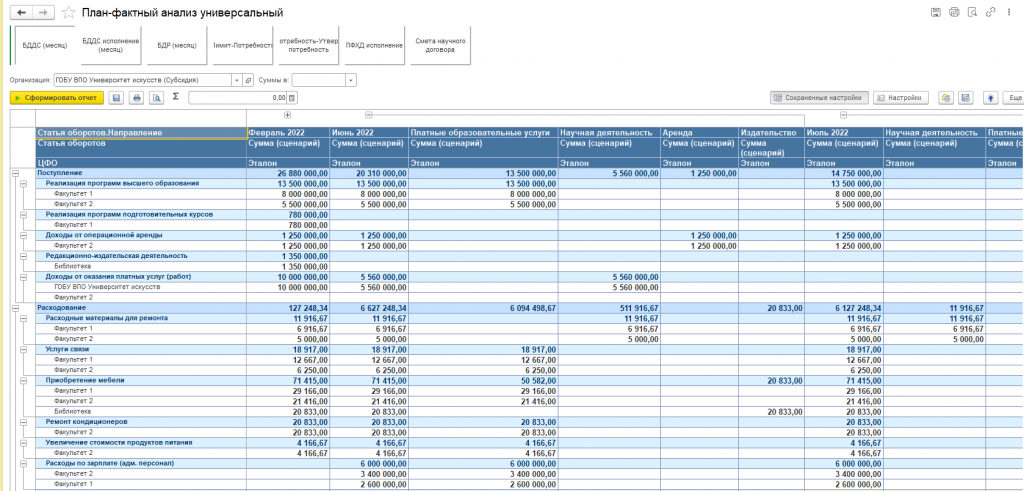Click the open-form icon beside Организация field
1024x491 pixels.
(x=248, y=80)
